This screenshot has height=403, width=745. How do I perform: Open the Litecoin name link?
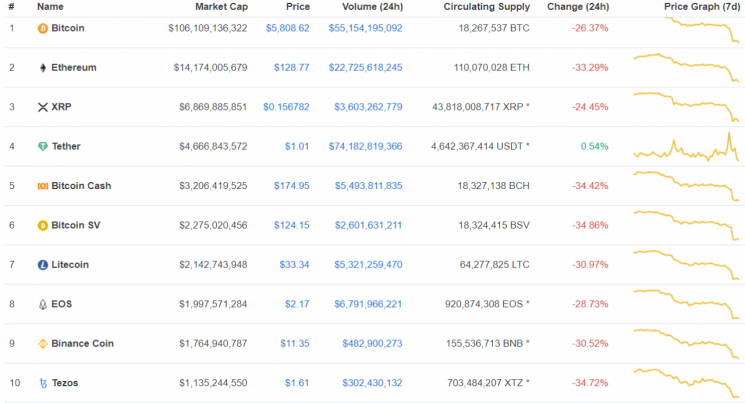tap(70, 265)
